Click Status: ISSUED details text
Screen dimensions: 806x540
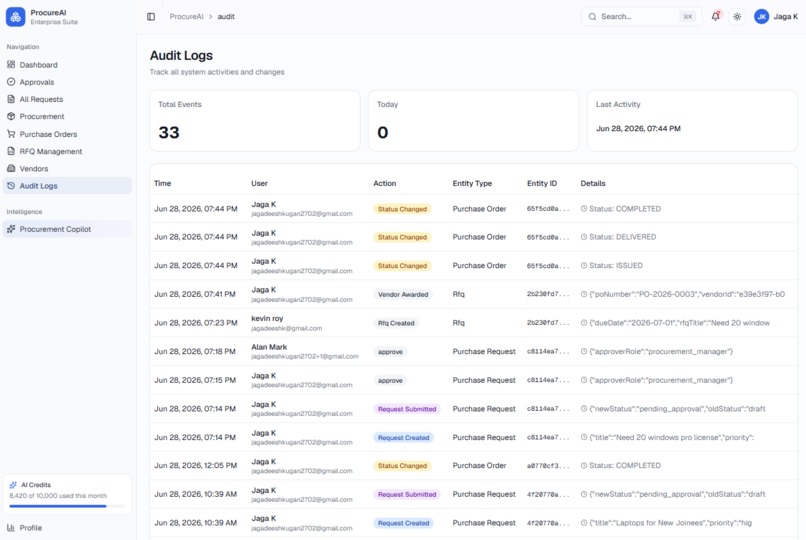(x=616, y=266)
